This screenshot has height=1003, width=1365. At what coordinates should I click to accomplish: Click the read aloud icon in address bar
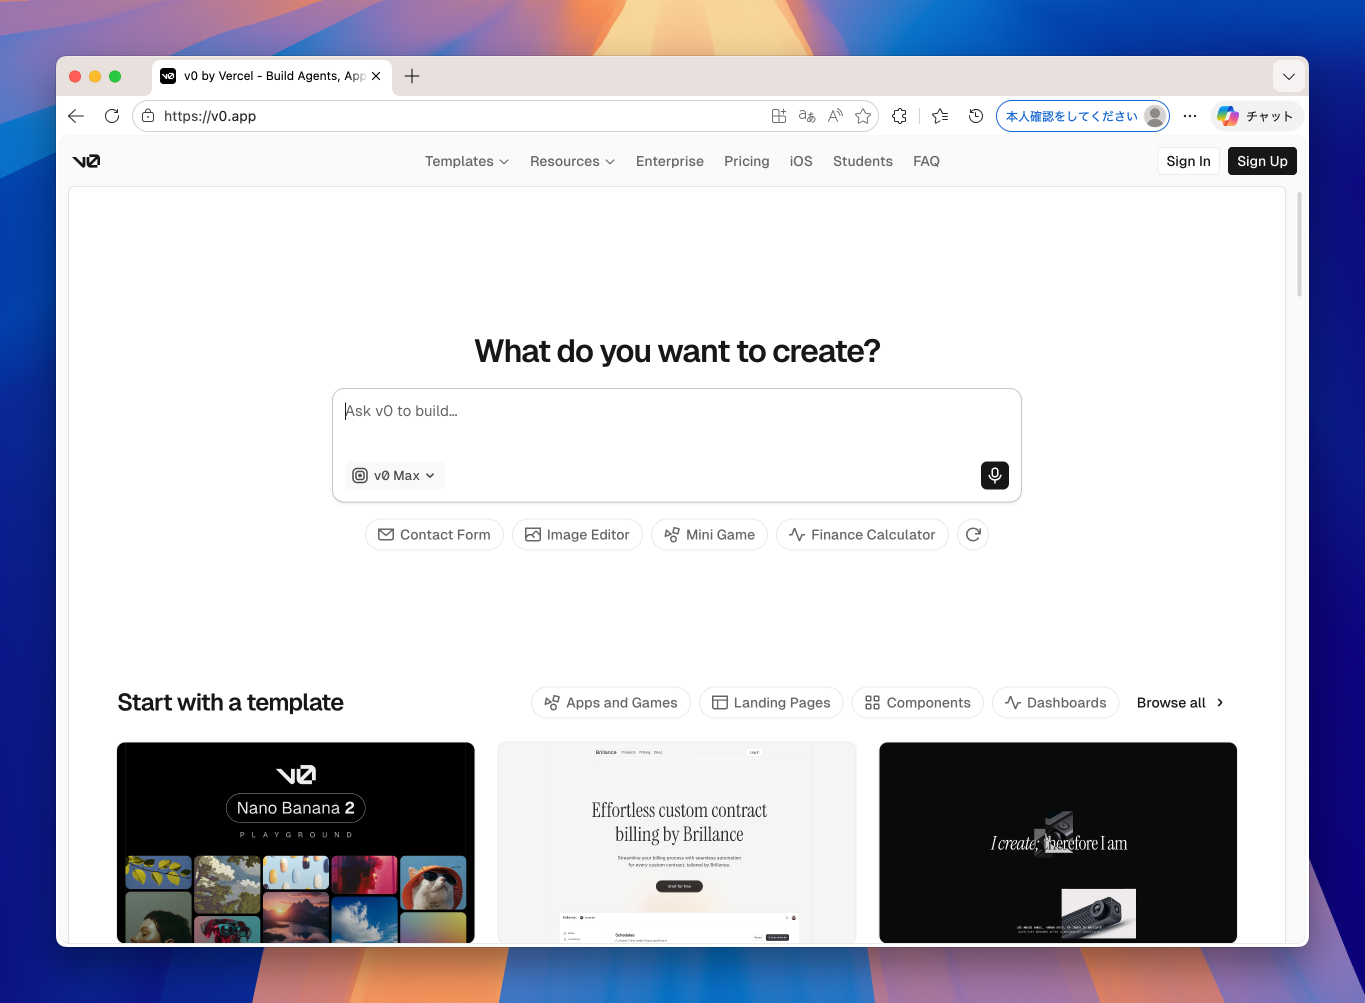835,116
